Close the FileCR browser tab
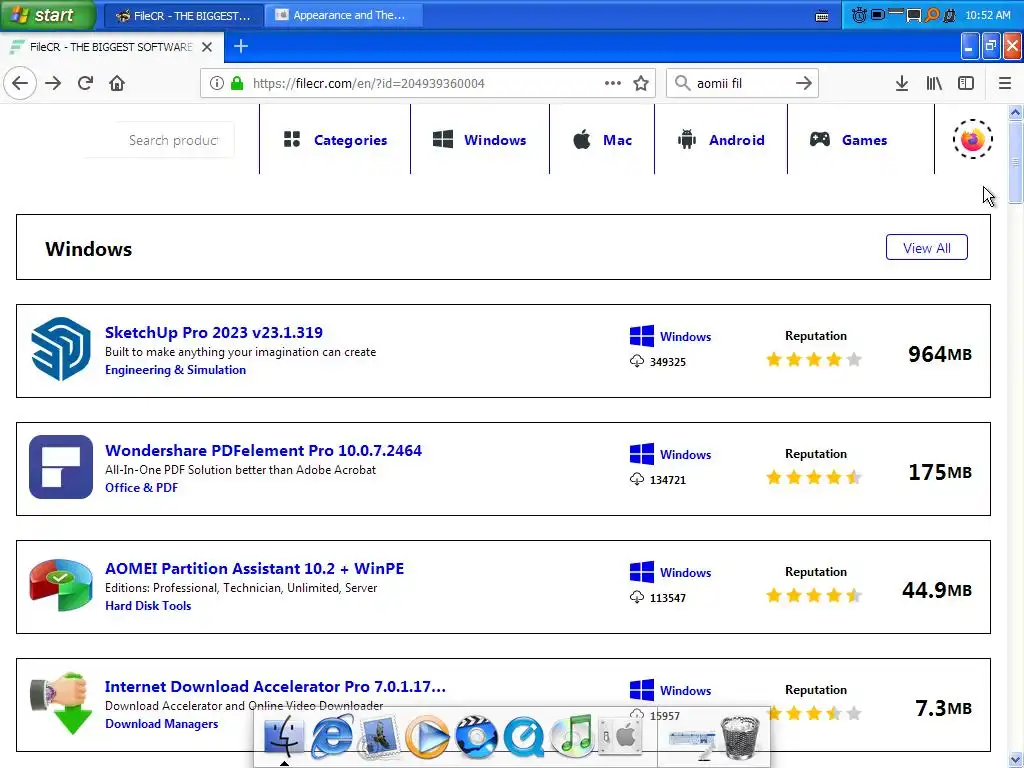1024x768 pixels. pos(207,47)
